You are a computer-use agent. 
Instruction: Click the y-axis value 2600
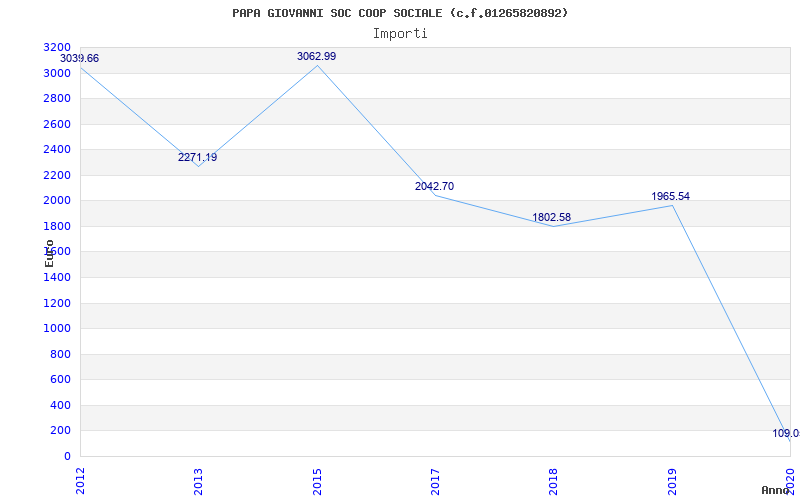click(x=58, y=124)
